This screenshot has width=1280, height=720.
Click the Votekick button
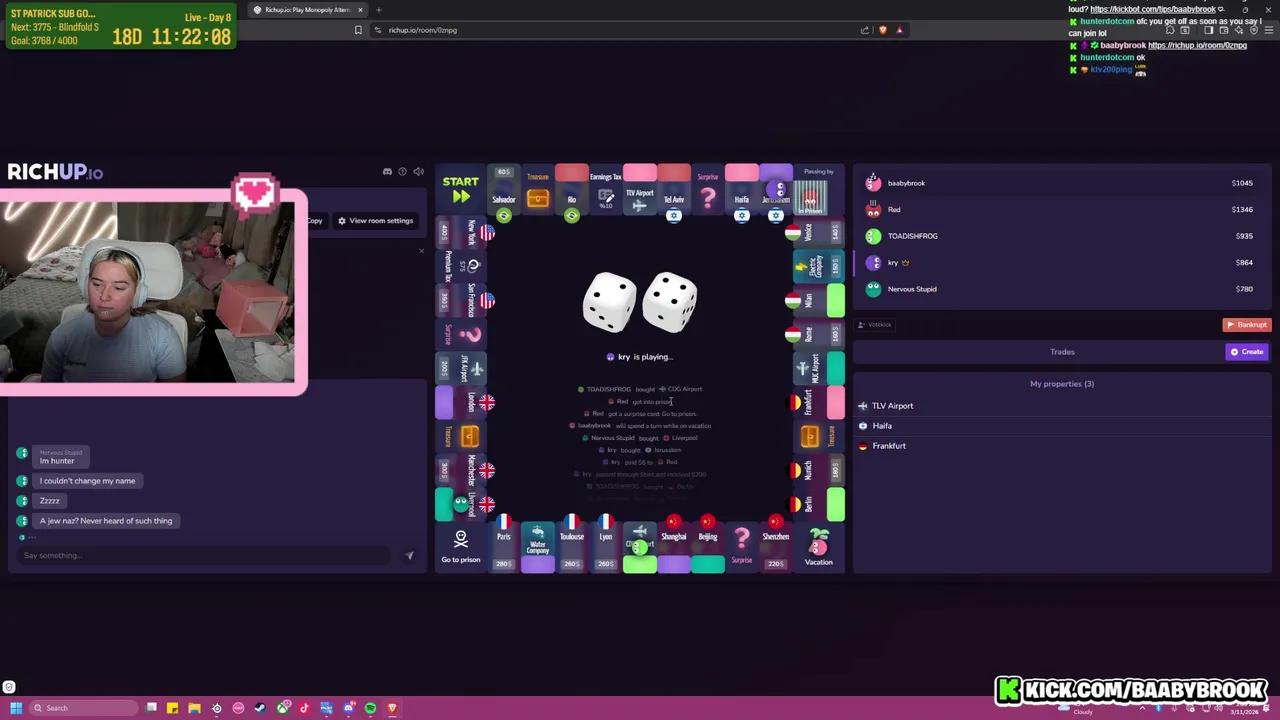click(875, 325)
